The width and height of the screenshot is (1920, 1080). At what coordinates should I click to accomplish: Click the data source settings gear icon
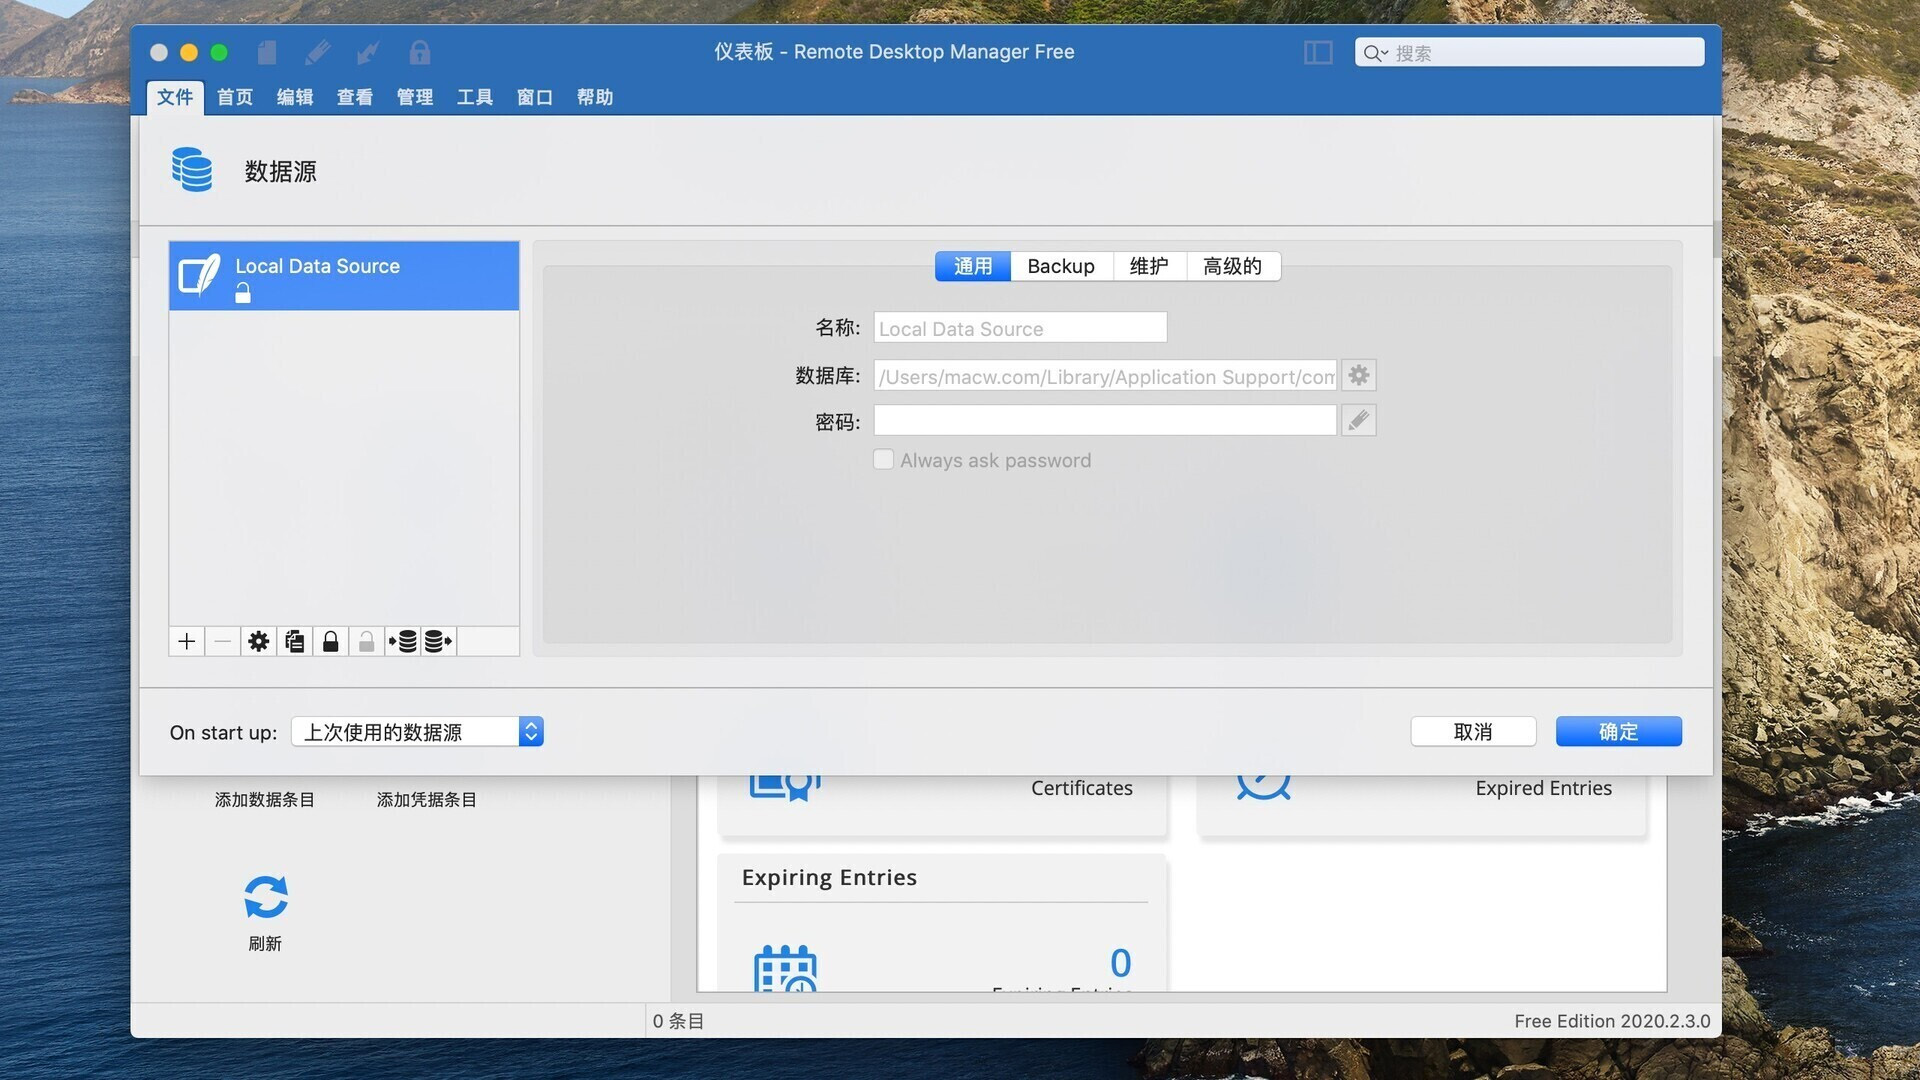258,640
